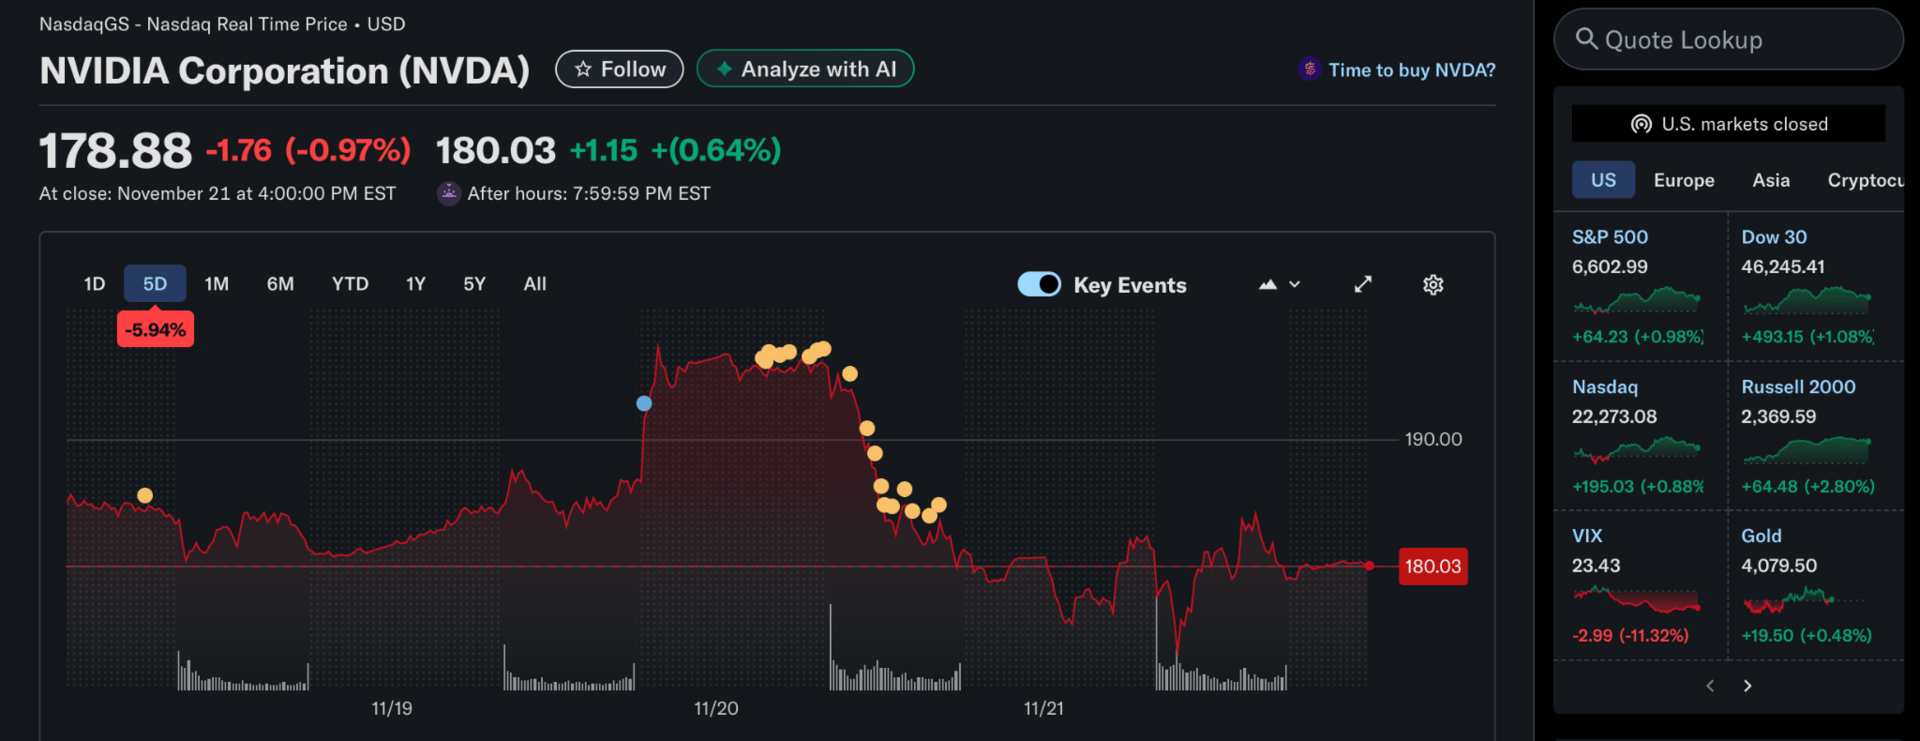Click the Follow star button

[619, 69]
